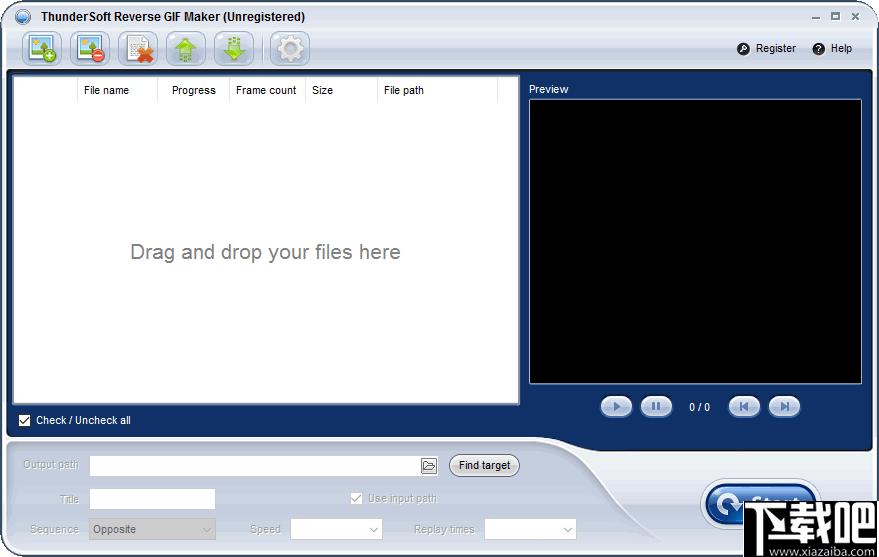This screenshot has height=557, width=879.
Task: Go to previous frame in preview
Action: [x=744, y=407]
